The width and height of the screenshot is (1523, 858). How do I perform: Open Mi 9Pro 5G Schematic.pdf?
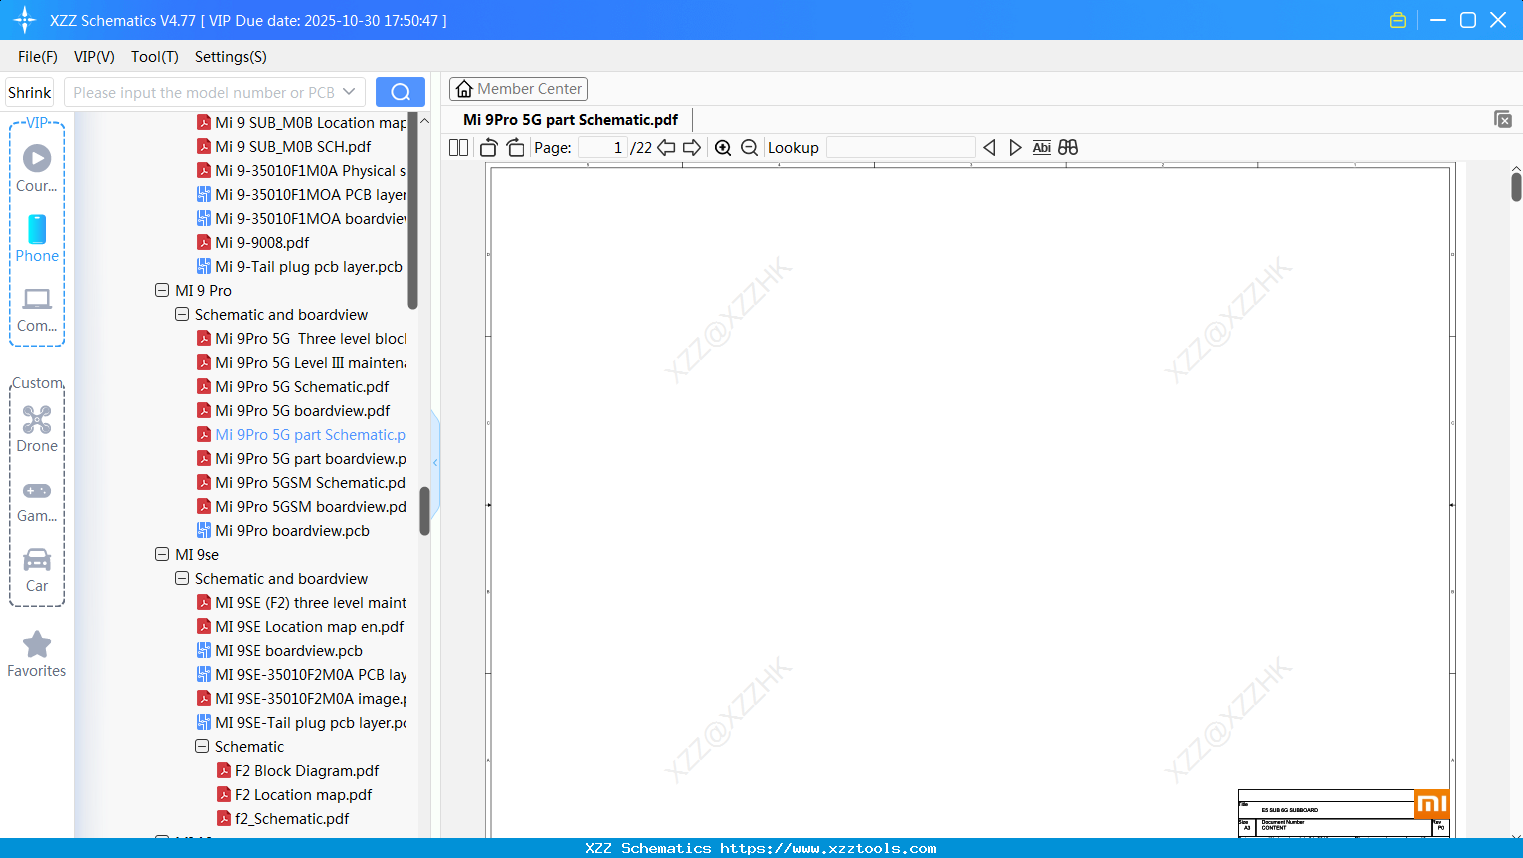tap(293, 387)
